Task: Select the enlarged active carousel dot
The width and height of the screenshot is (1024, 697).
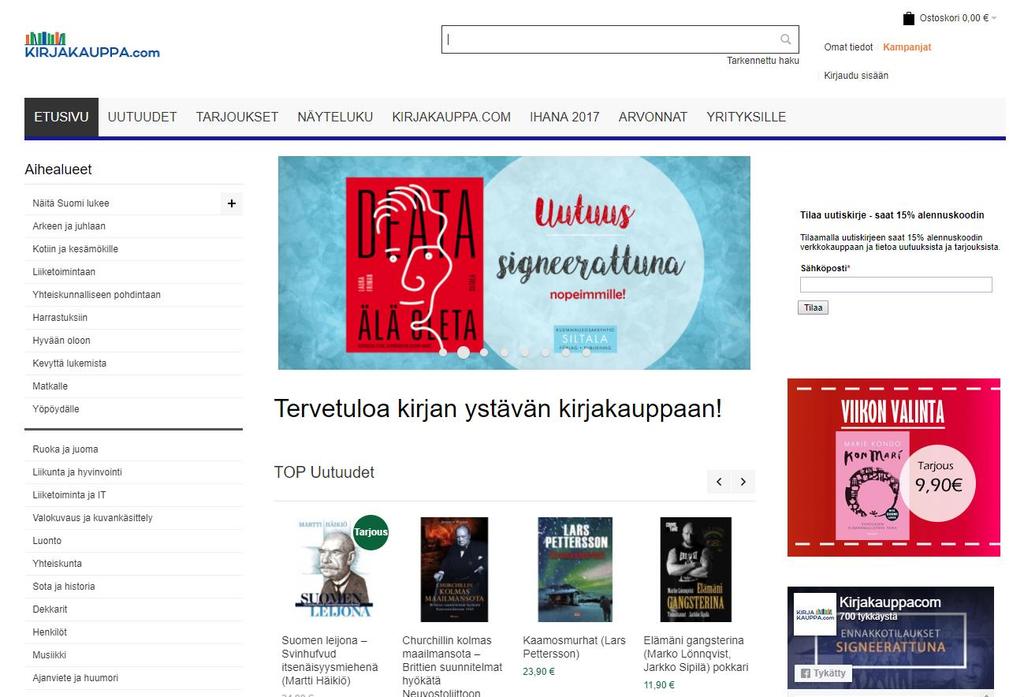Action: tap(463, 352)
